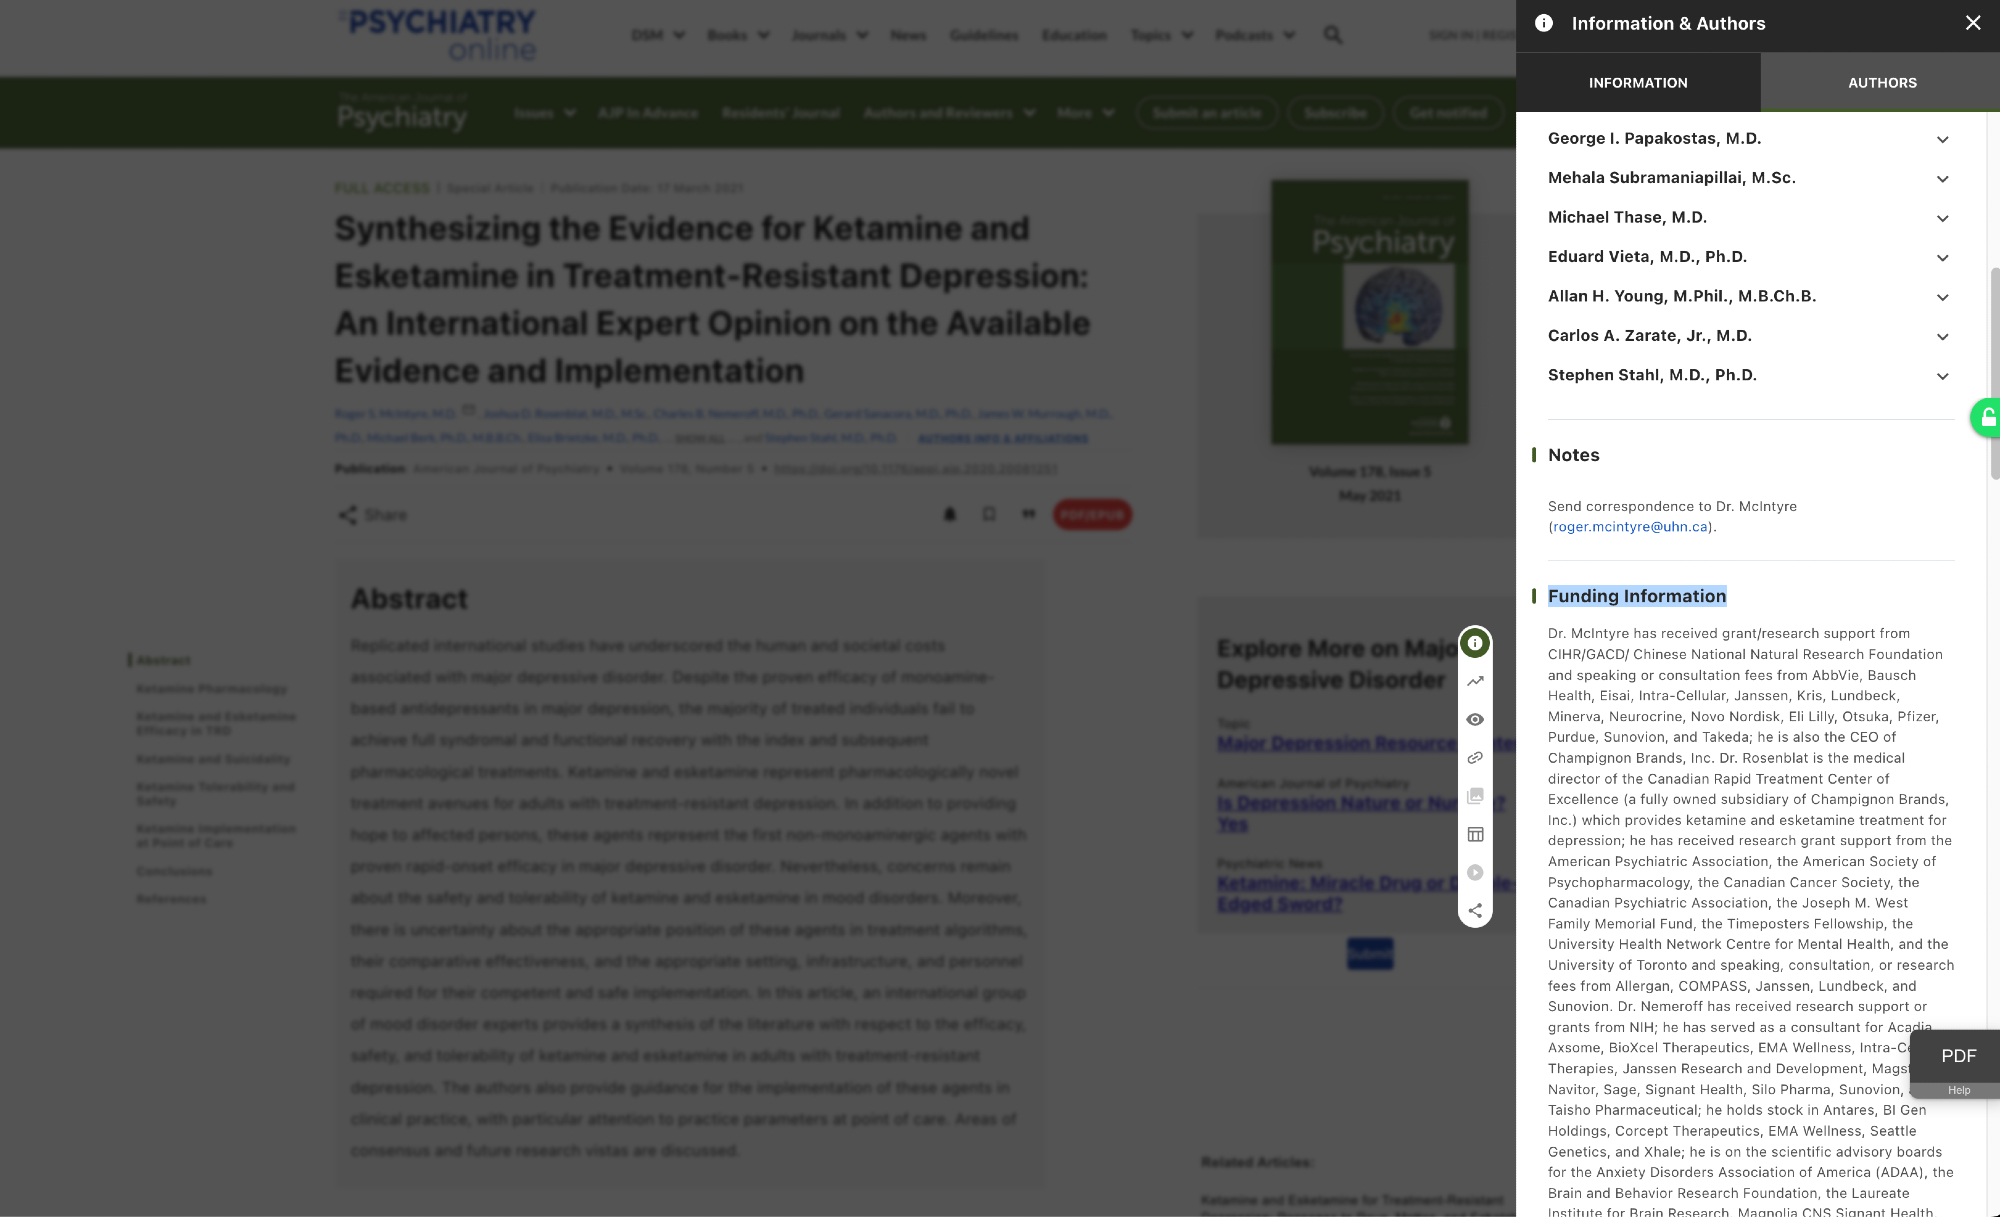Open the Tables grid icon
2000x1217 pixels.
tap(1475, 834)
